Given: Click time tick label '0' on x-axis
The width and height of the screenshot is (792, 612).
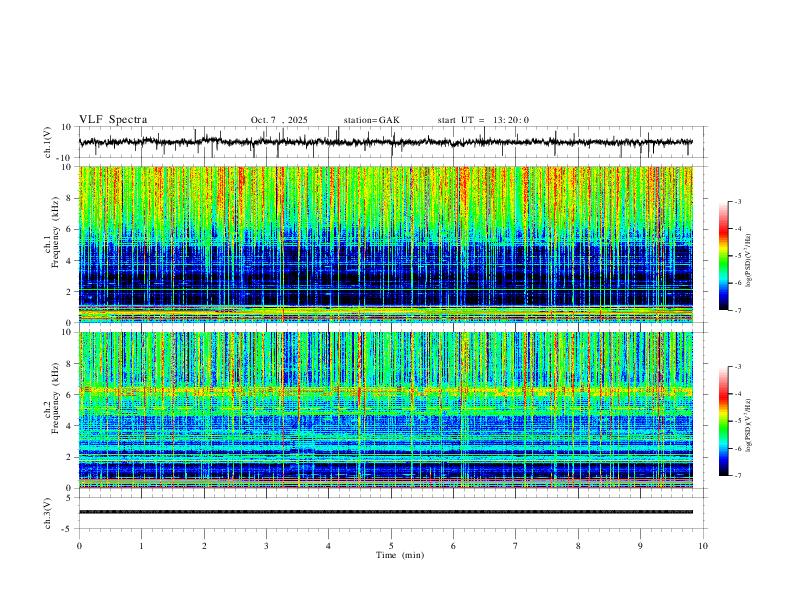Looking at the screenshot, I should point(79,546).
